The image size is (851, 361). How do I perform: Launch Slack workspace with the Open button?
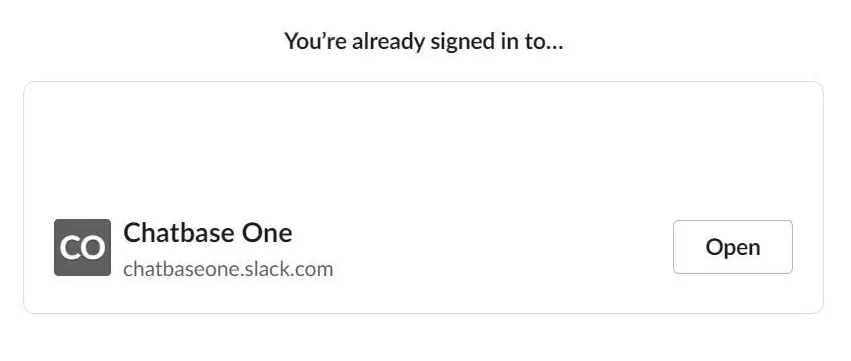click(733, 247)
